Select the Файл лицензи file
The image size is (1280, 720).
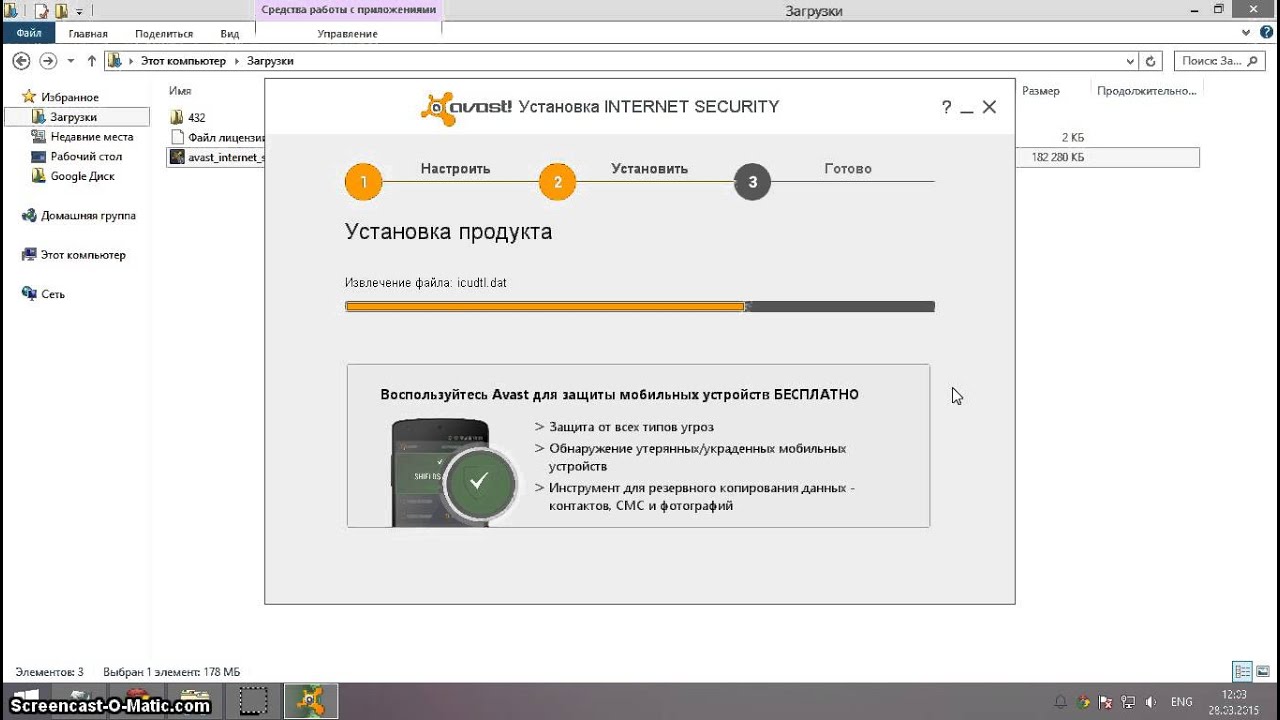[x=217, y=137]
